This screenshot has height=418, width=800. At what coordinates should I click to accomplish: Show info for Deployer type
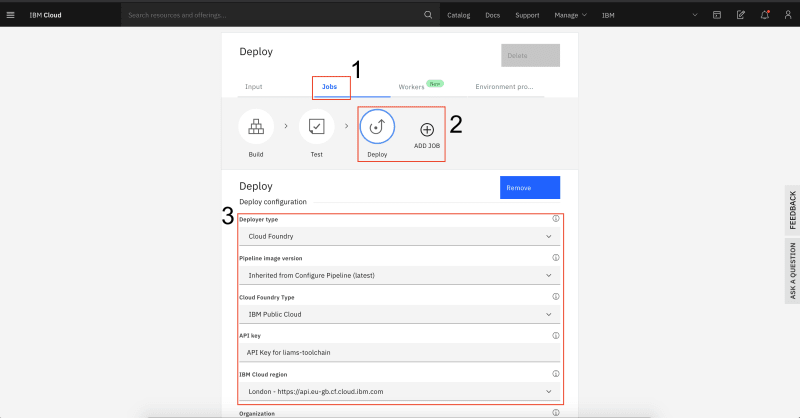pos(556,218)
